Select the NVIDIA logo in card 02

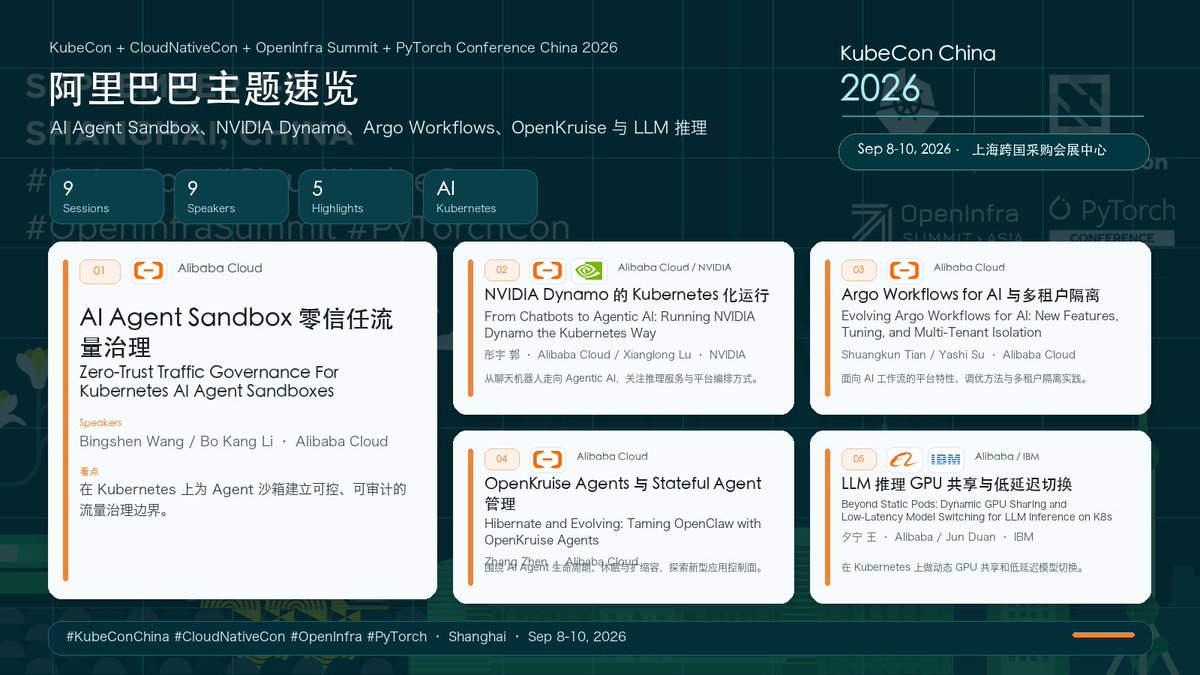click(x=588, y=270)
